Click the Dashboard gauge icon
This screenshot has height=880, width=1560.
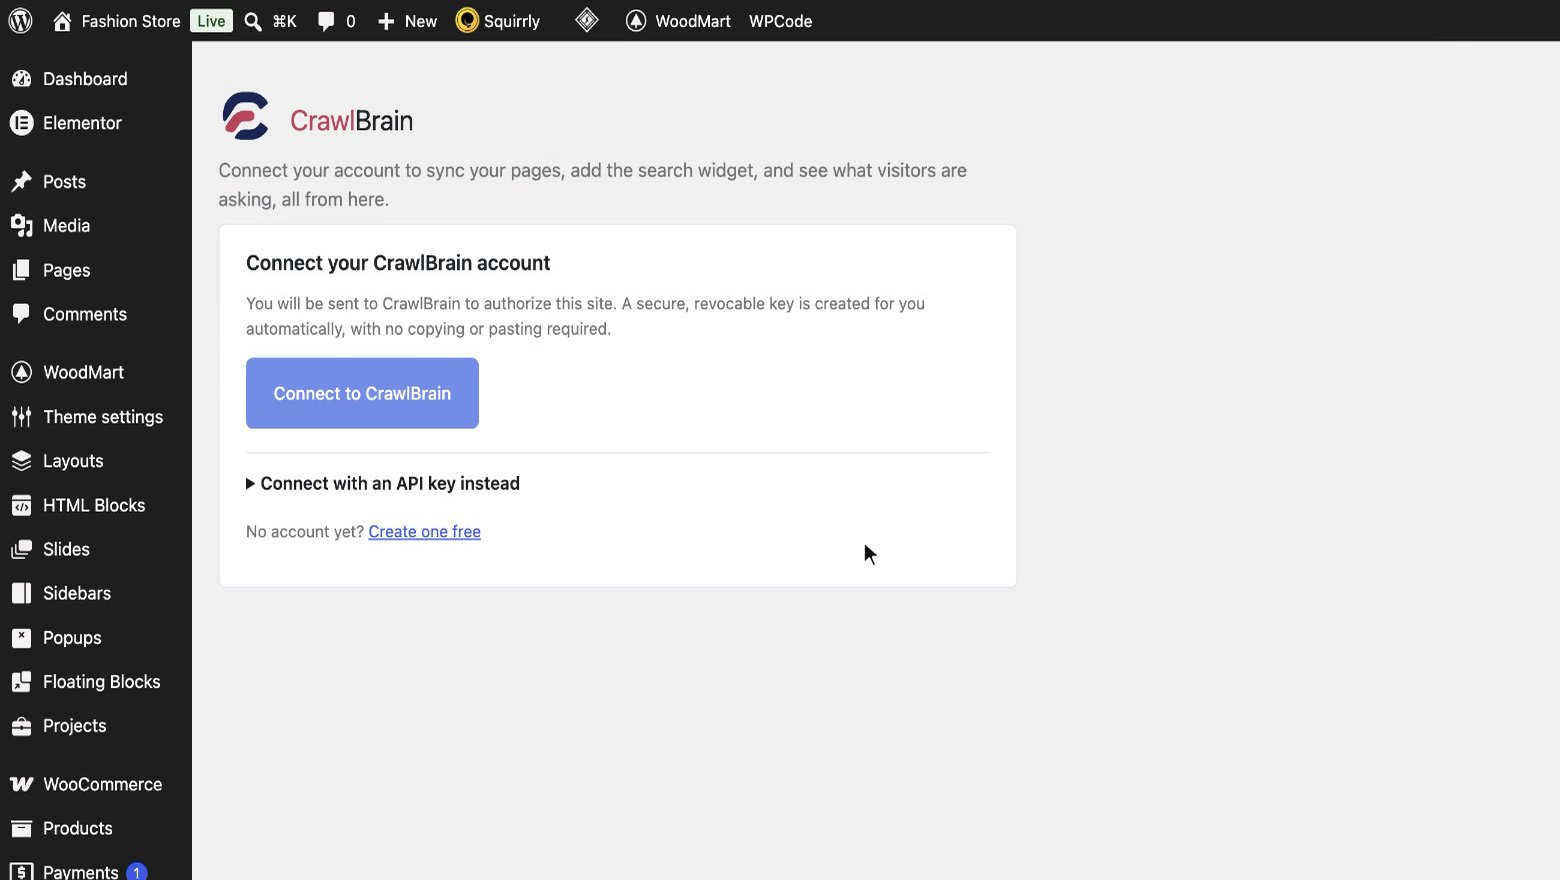click(21, 79)
